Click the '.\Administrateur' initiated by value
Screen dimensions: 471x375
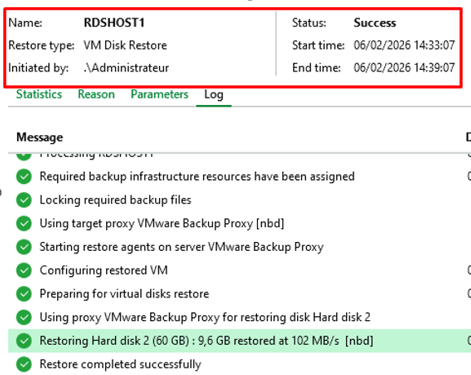126,68
